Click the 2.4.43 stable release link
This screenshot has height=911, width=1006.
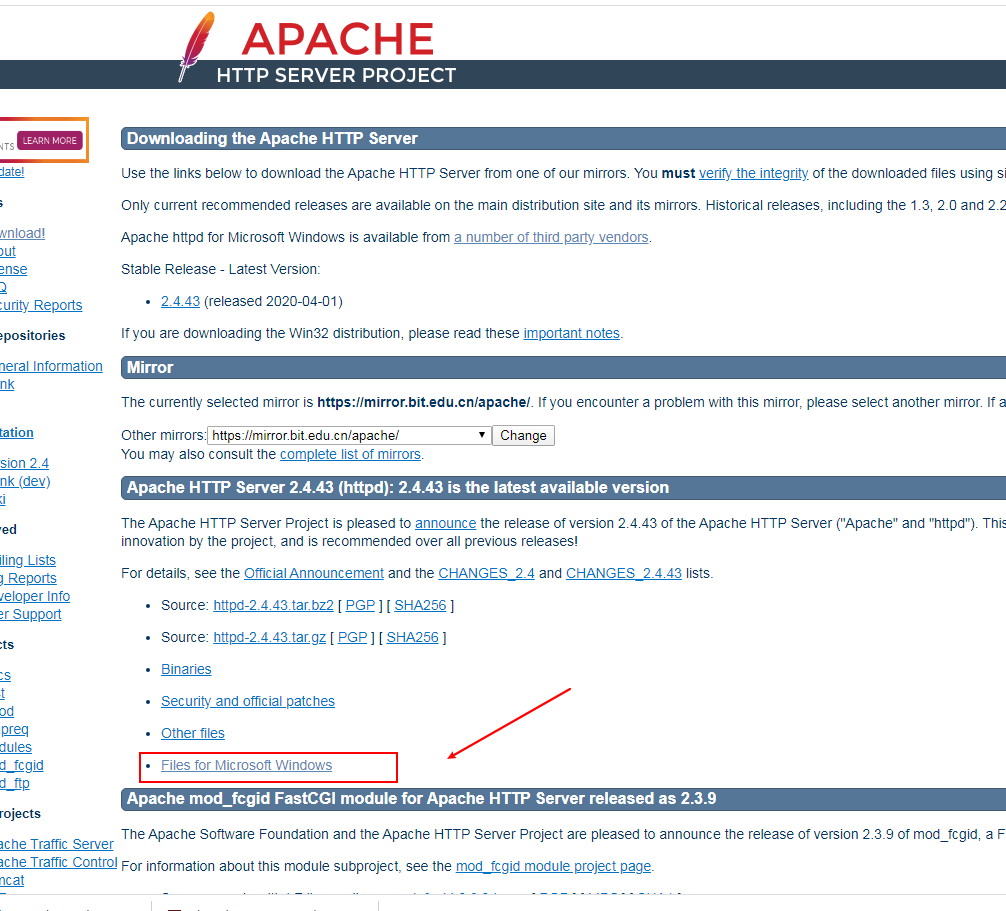(x=180, y=302)
